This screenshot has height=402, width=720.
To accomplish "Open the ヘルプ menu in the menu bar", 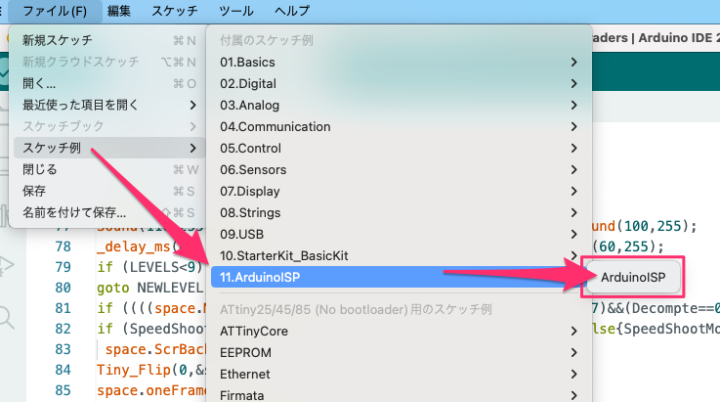I will click(292, 11).
